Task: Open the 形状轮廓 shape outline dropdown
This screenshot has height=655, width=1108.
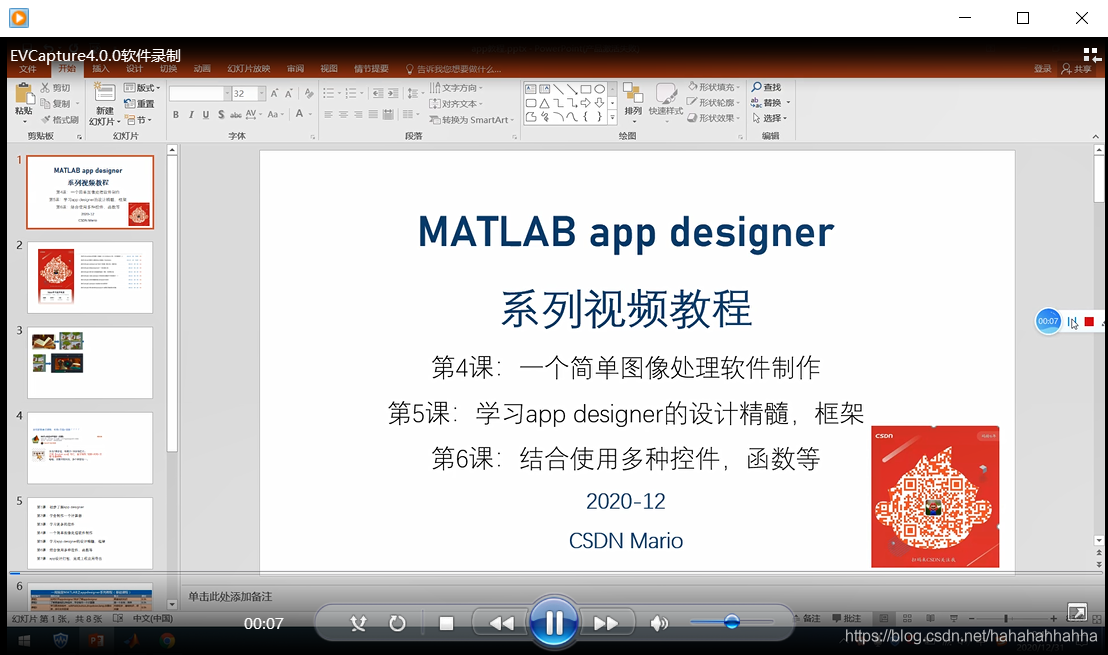Action: tap(714, 102)
